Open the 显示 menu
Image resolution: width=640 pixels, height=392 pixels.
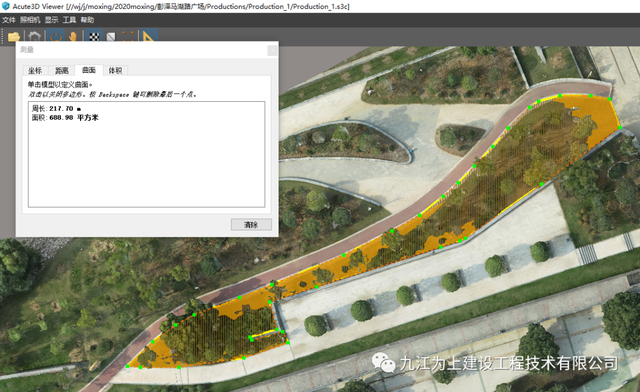(x=51, y=20)
